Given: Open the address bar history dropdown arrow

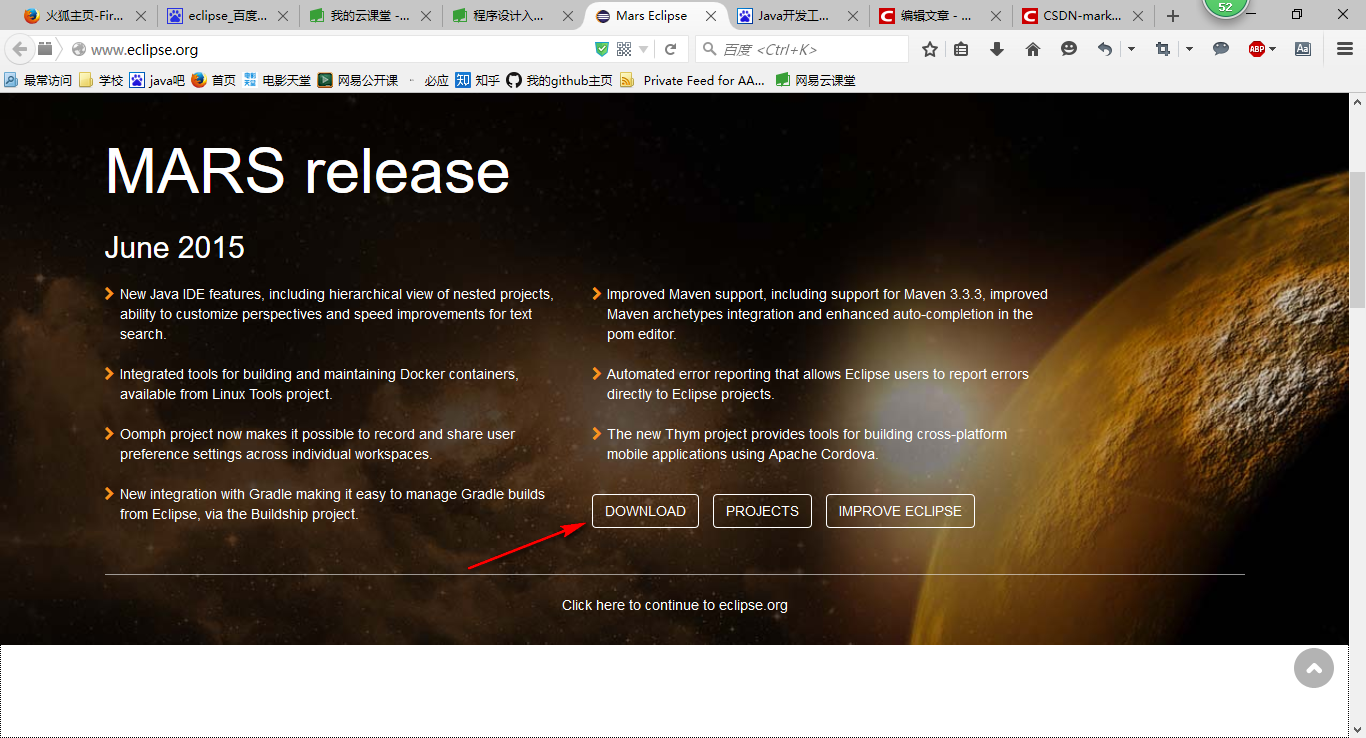Looking at the screenshot, I should pos(644,50).
